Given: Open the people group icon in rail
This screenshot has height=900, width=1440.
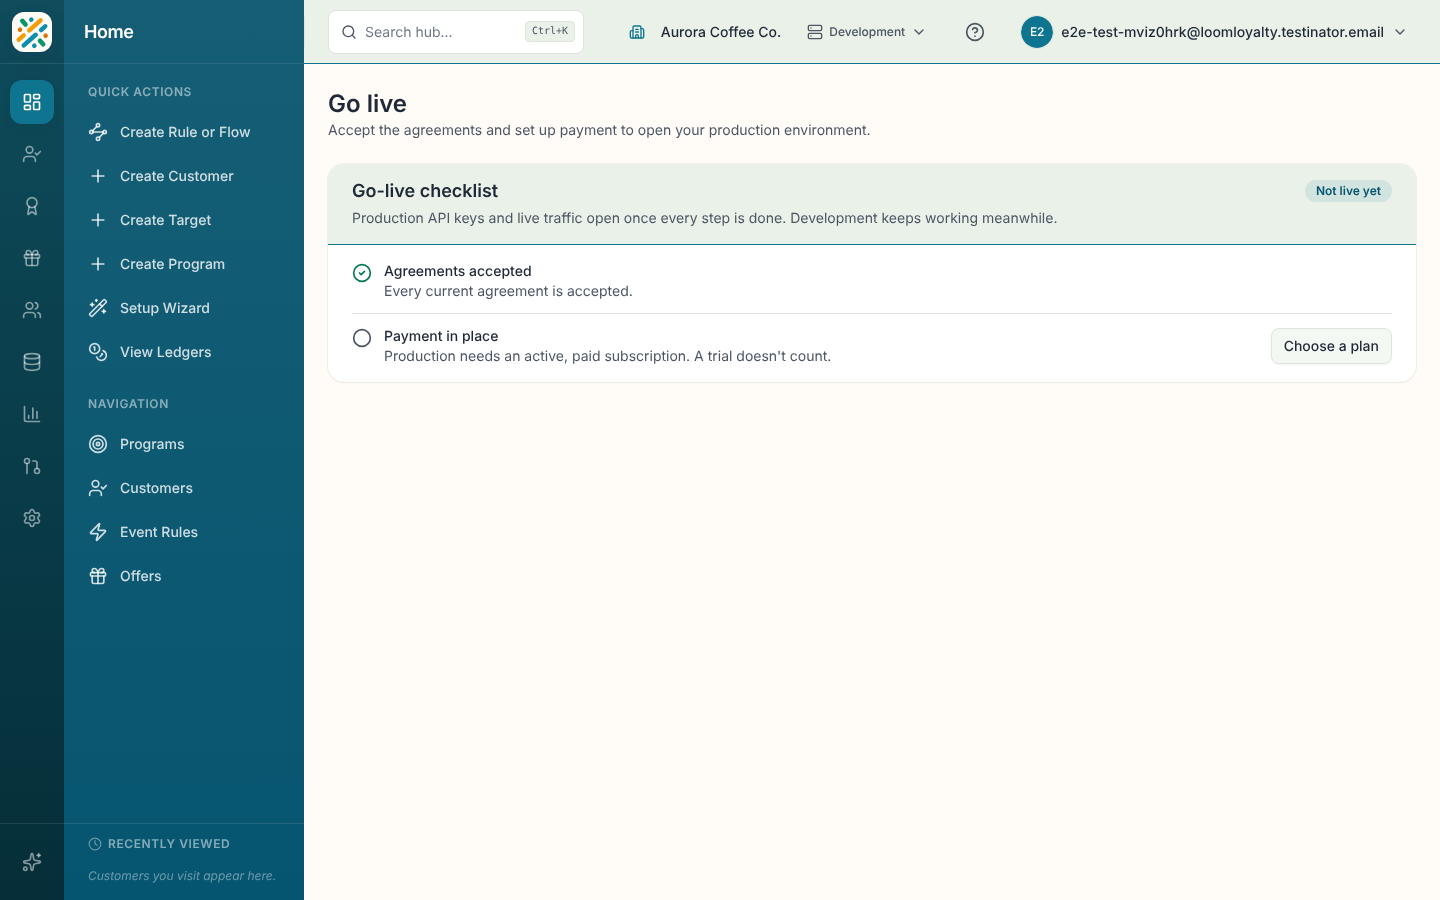Looking at the screenshot, I should [x=32, y=310].
